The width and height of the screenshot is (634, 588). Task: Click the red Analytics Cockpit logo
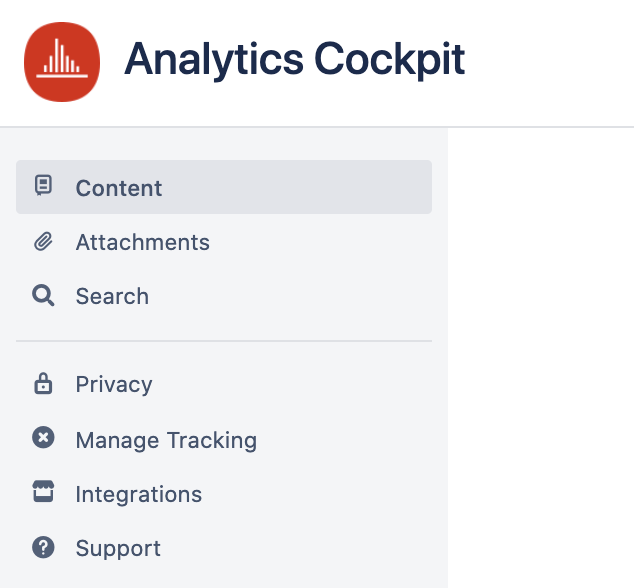(x=62, y=62)
